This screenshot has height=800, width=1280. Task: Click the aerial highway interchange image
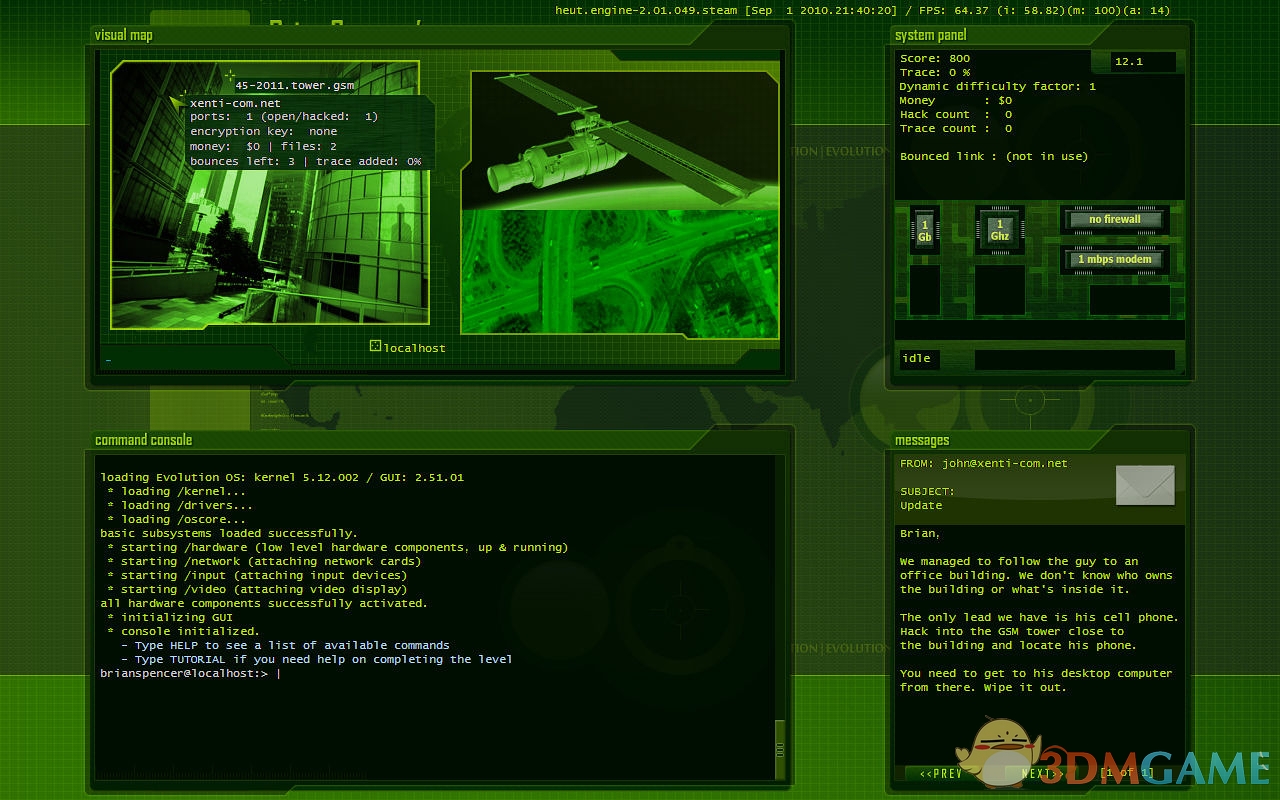pos(620,270)
